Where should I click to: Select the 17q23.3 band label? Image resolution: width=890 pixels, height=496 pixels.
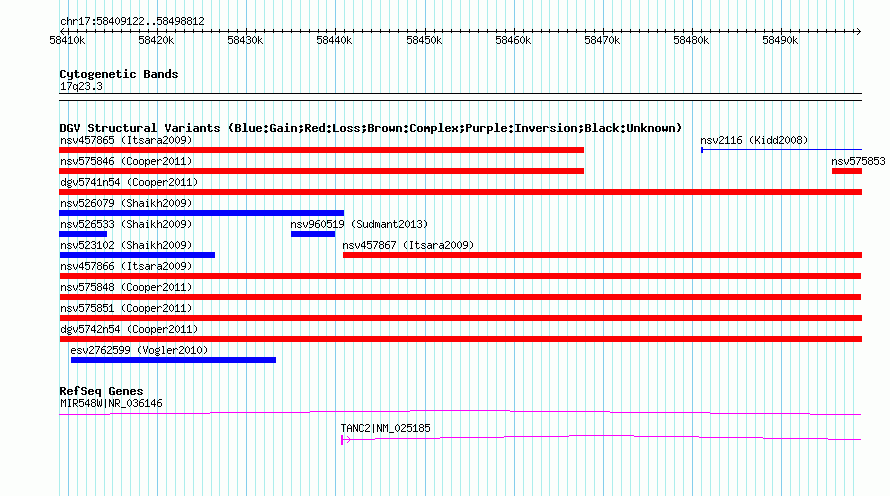click(81, 87)
